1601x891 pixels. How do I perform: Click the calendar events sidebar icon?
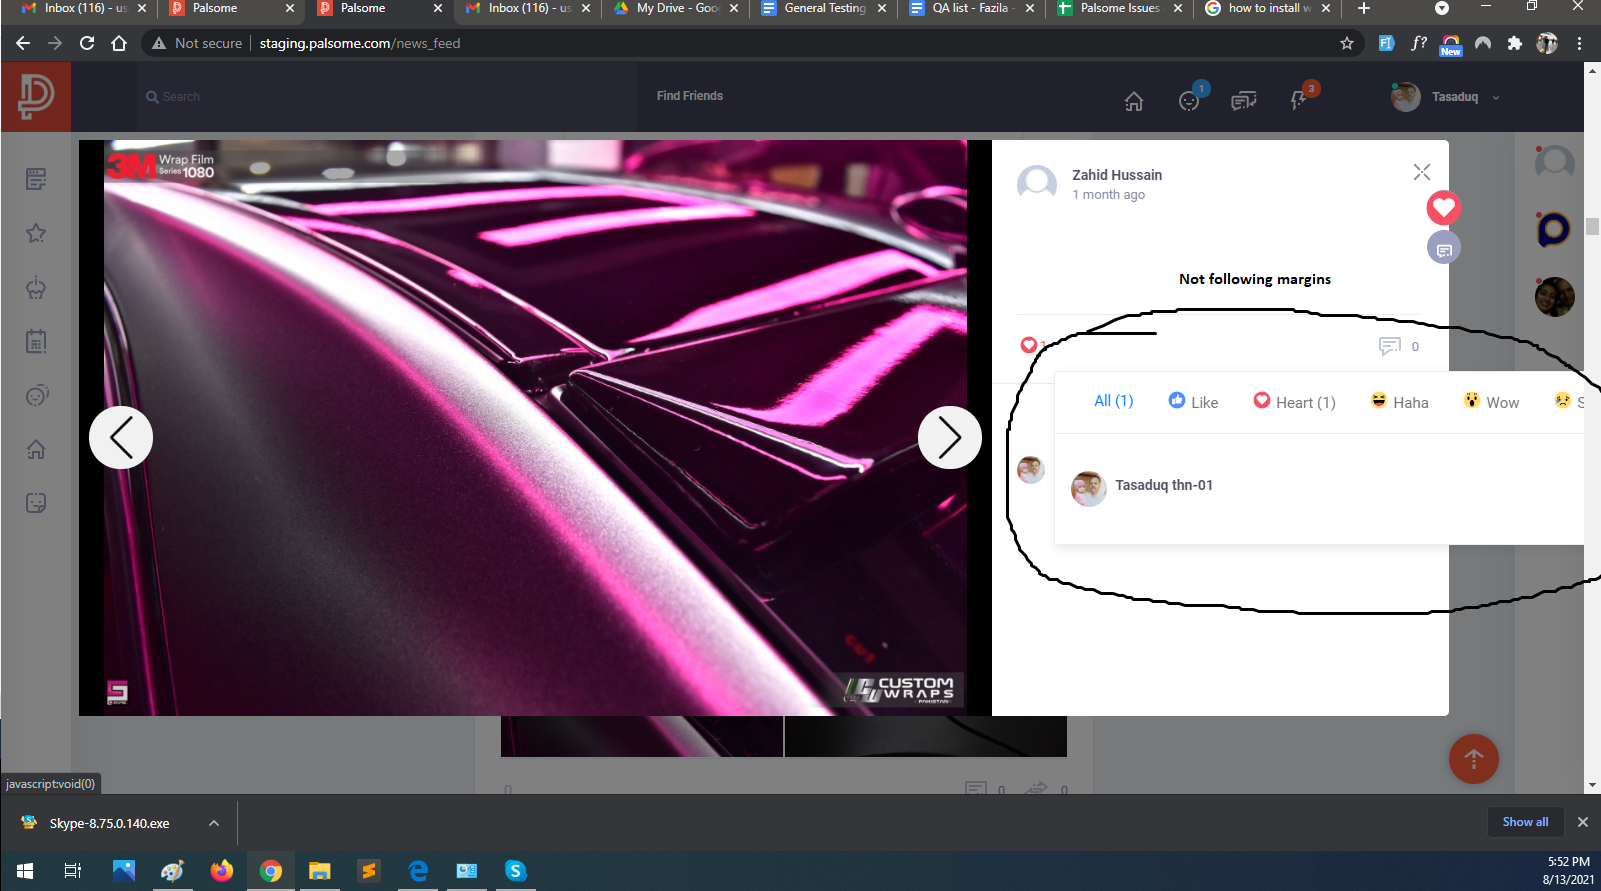click(x=36, y=341)
